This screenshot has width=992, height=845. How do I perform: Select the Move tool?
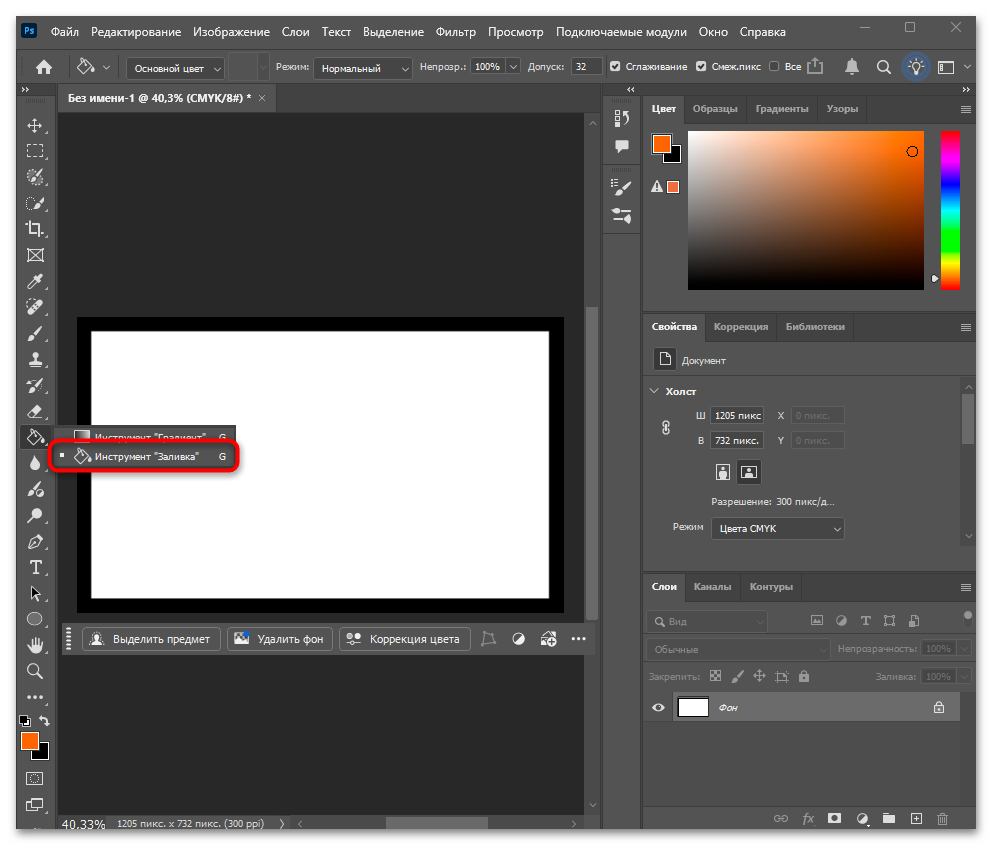(35, 125)
